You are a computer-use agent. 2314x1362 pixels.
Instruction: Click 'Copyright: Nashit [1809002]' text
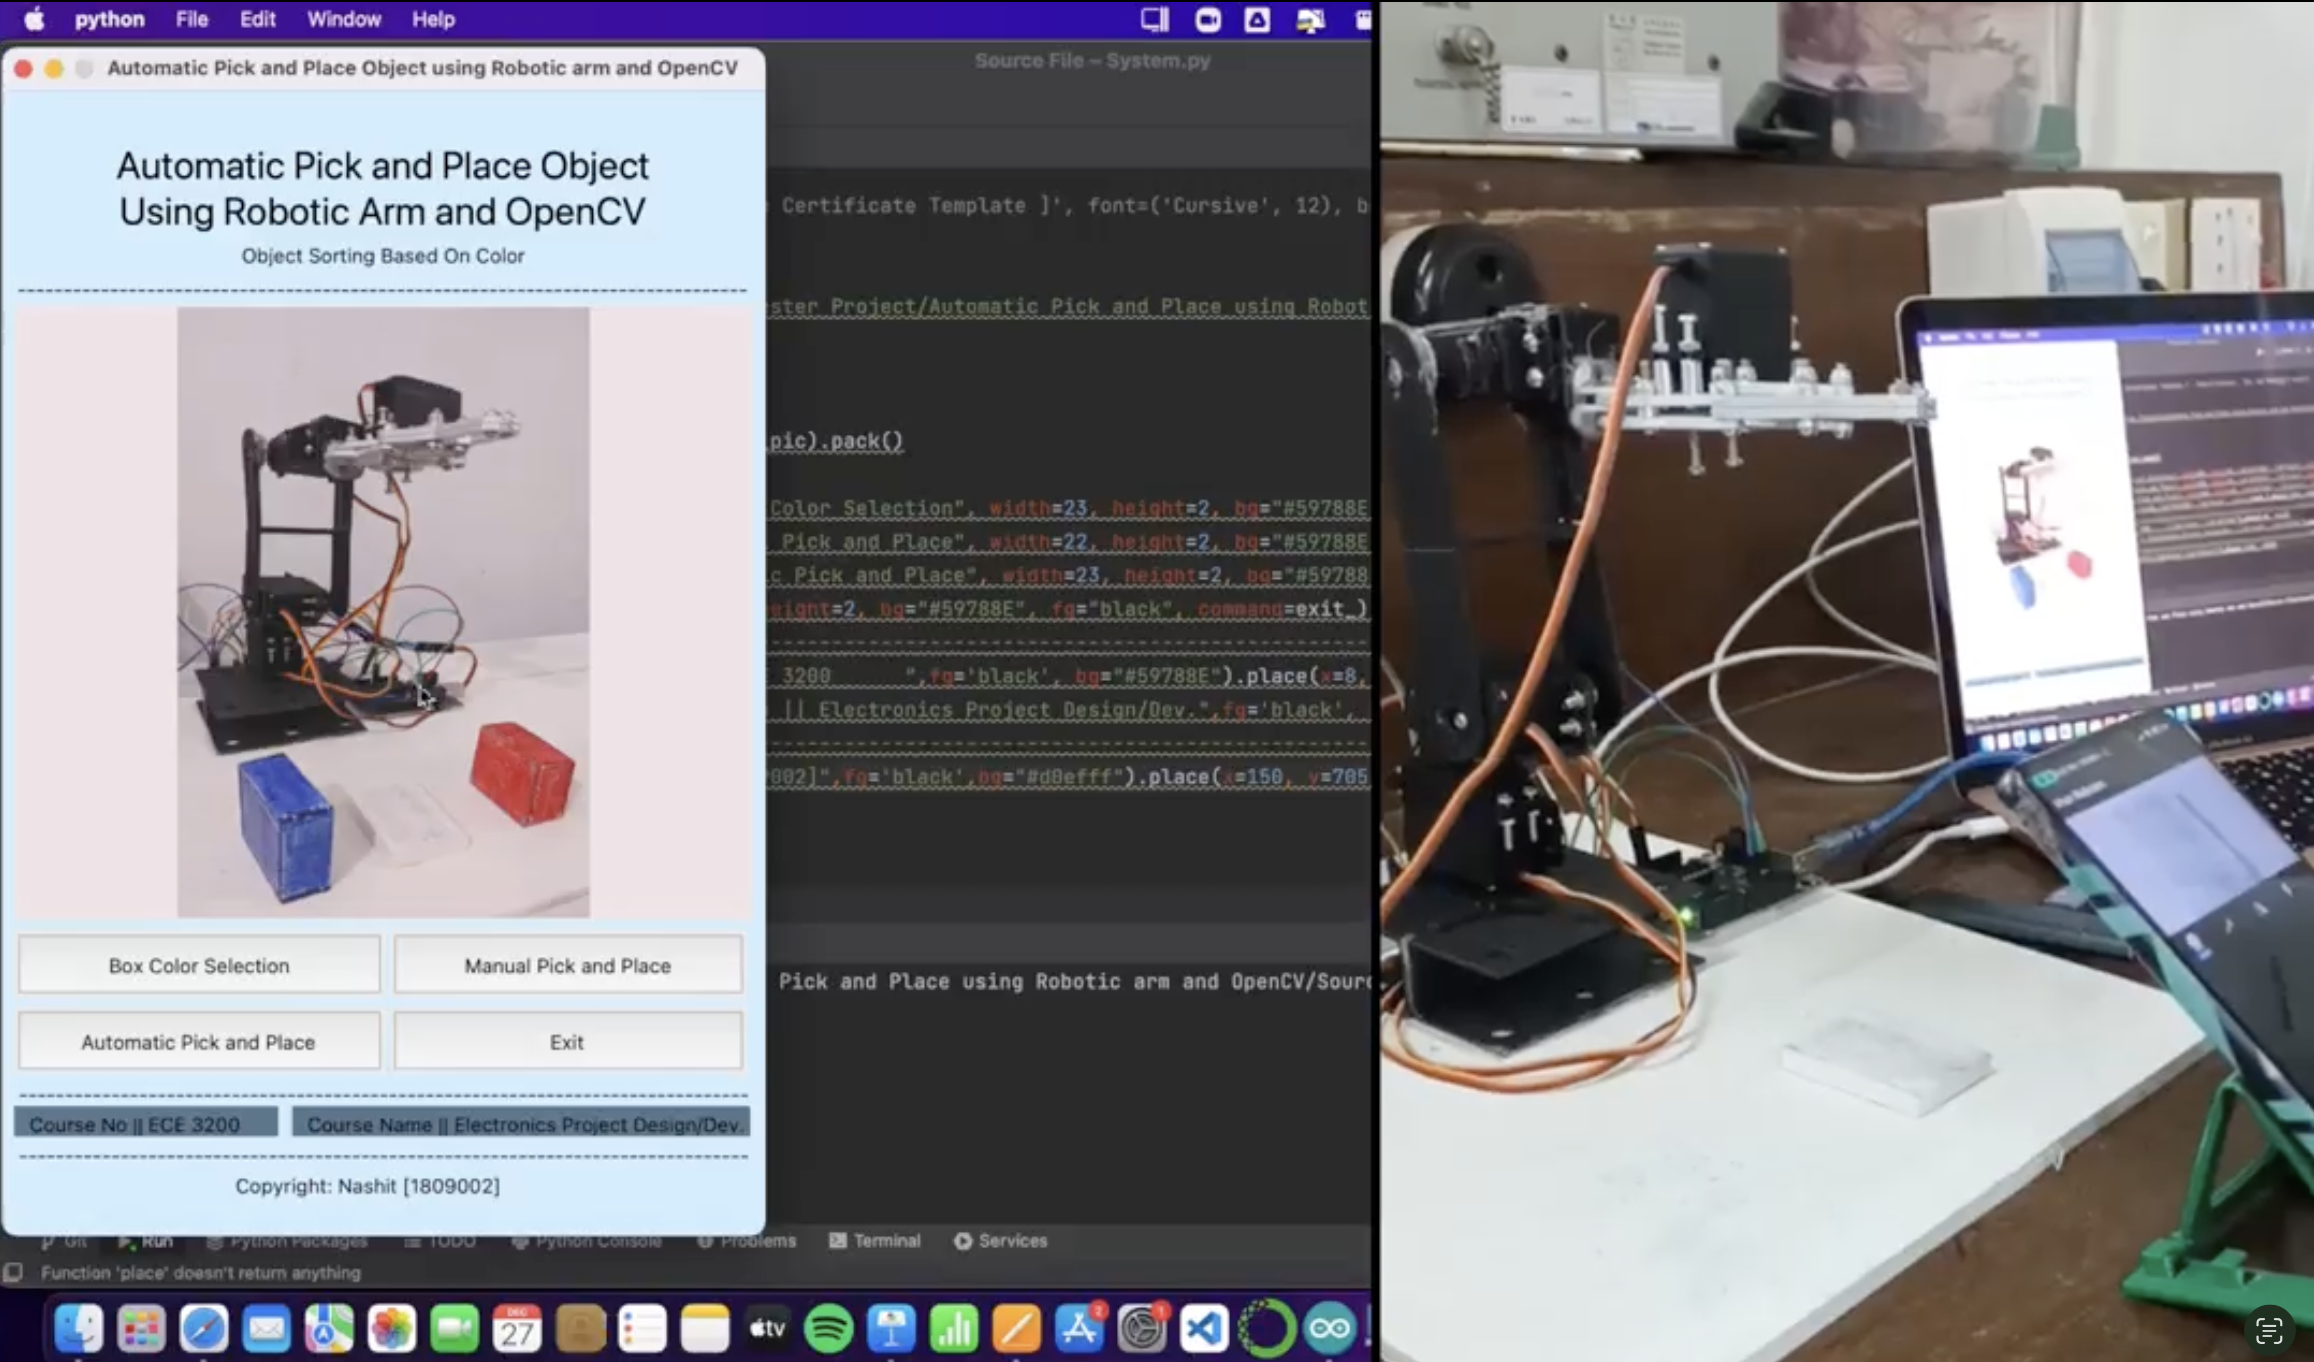367,1185
